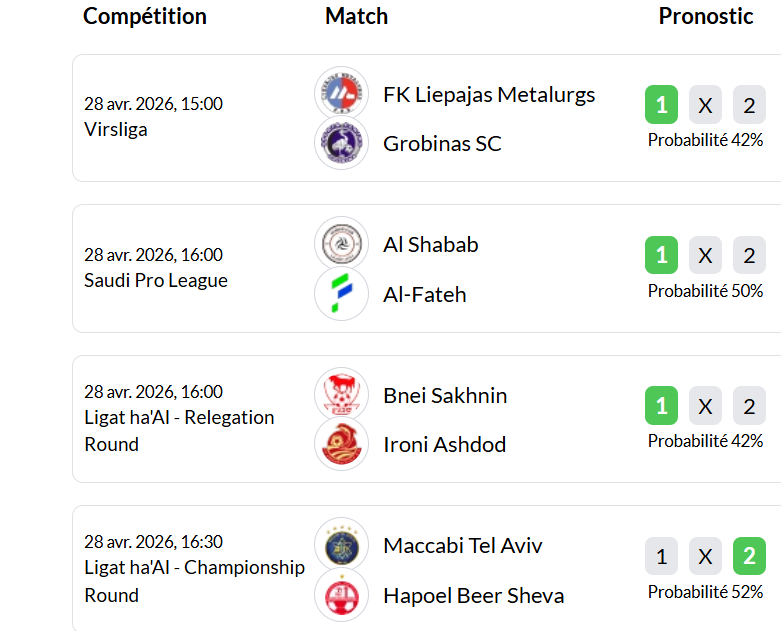Click the FK Liepajas Metalurgs team logo

pos(341,93)
